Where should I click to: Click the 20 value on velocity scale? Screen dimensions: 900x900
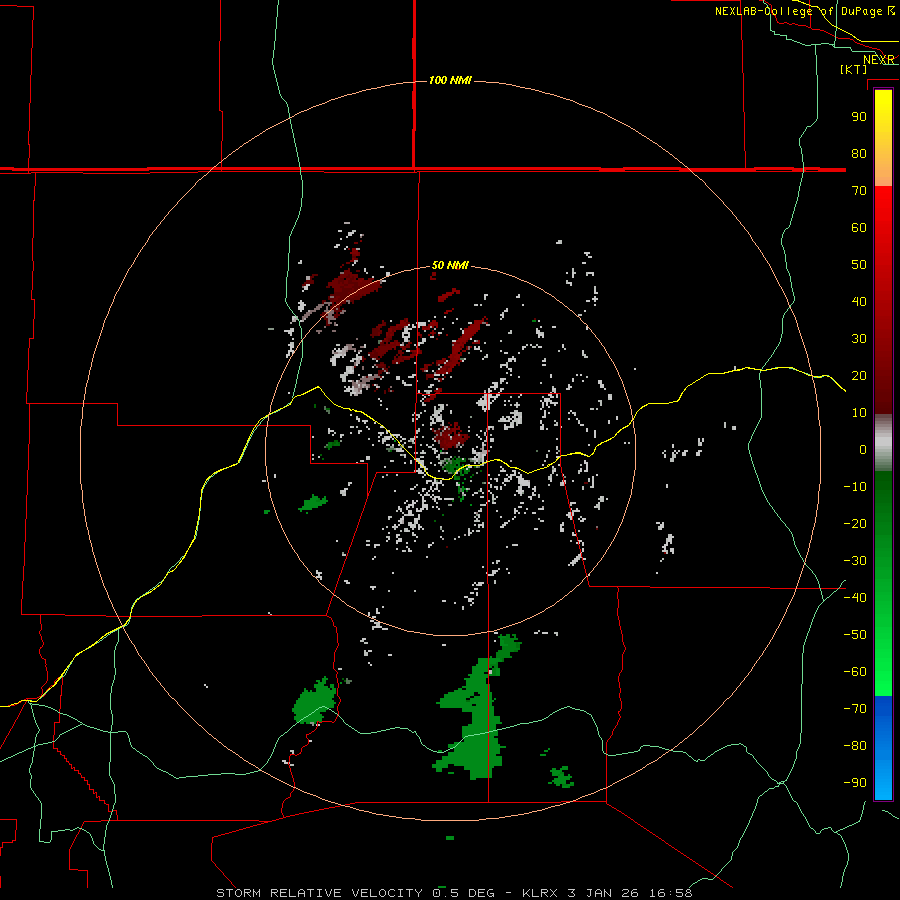point(859,376)
